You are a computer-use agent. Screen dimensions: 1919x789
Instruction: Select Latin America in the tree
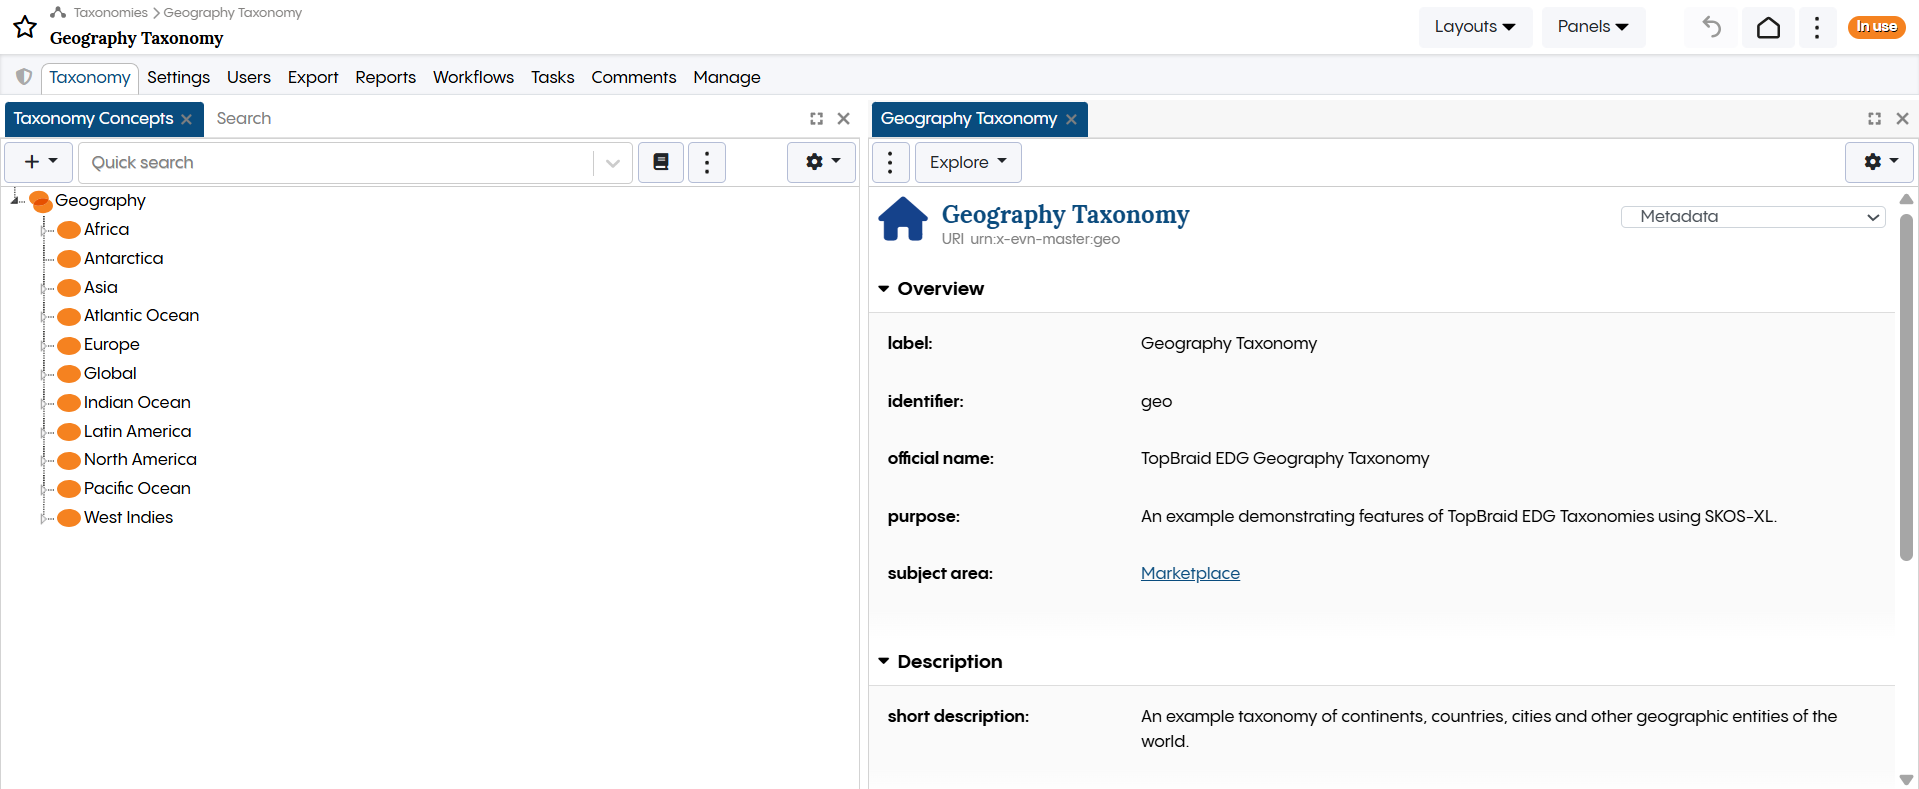[x=137, y=431]
